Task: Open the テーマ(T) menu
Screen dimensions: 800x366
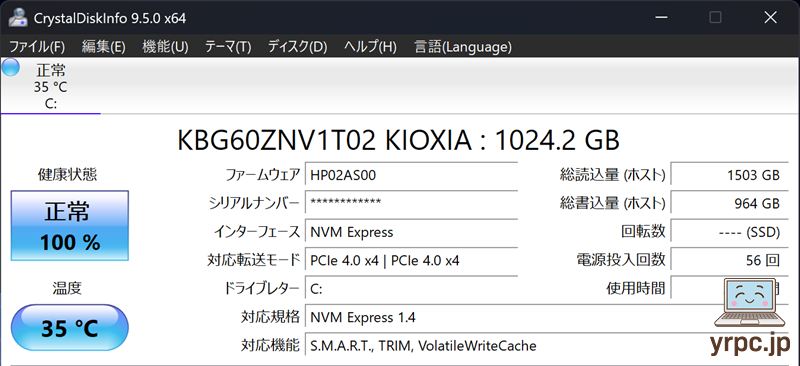Action: pyautogui.click(x=228, y=47)
